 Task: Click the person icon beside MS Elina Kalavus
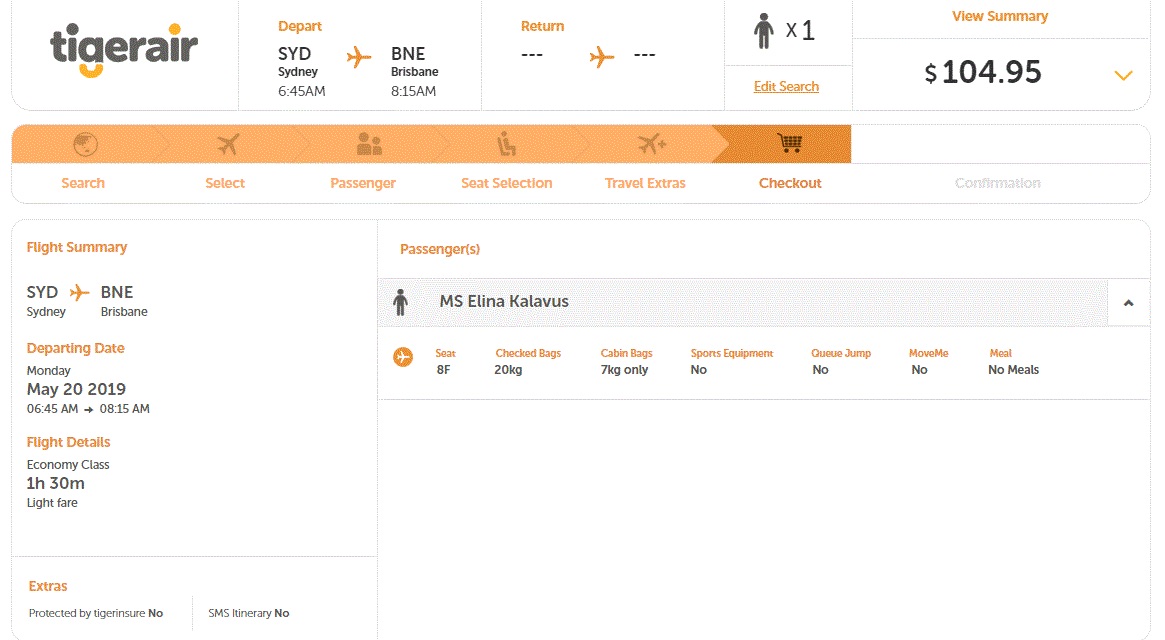coord(401,301)
